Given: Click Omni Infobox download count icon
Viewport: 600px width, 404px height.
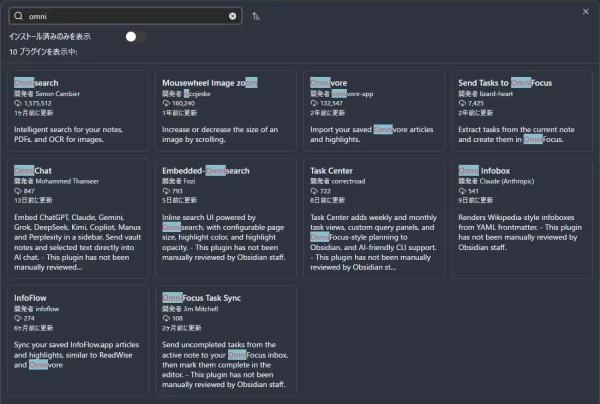Looking at the screenshot, I should pos(462,191).
